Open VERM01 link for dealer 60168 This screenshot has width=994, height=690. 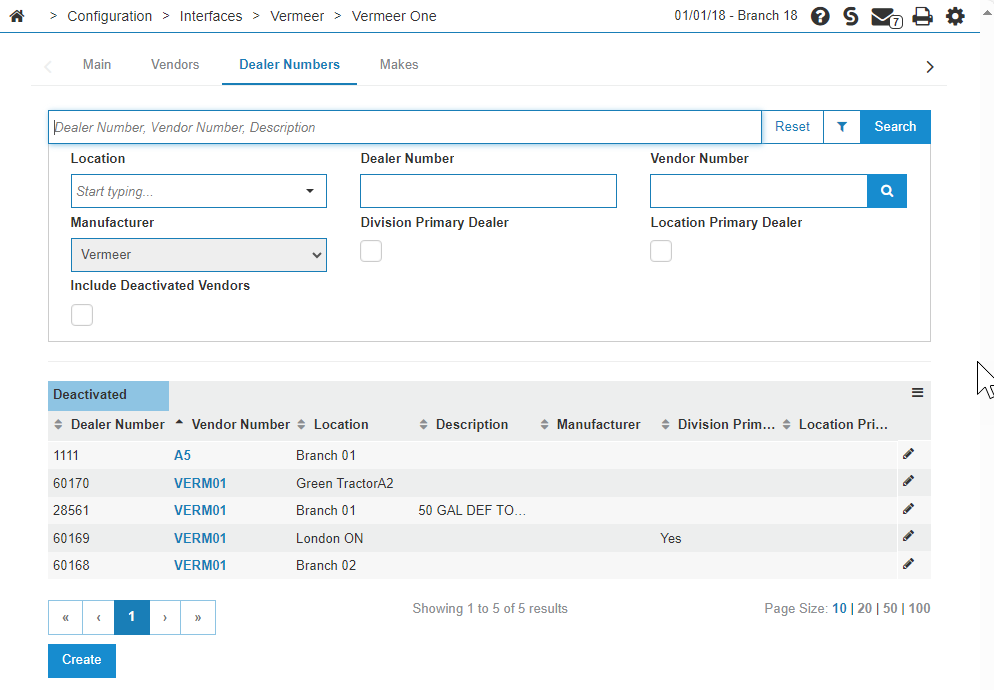(x=200, y=566)
